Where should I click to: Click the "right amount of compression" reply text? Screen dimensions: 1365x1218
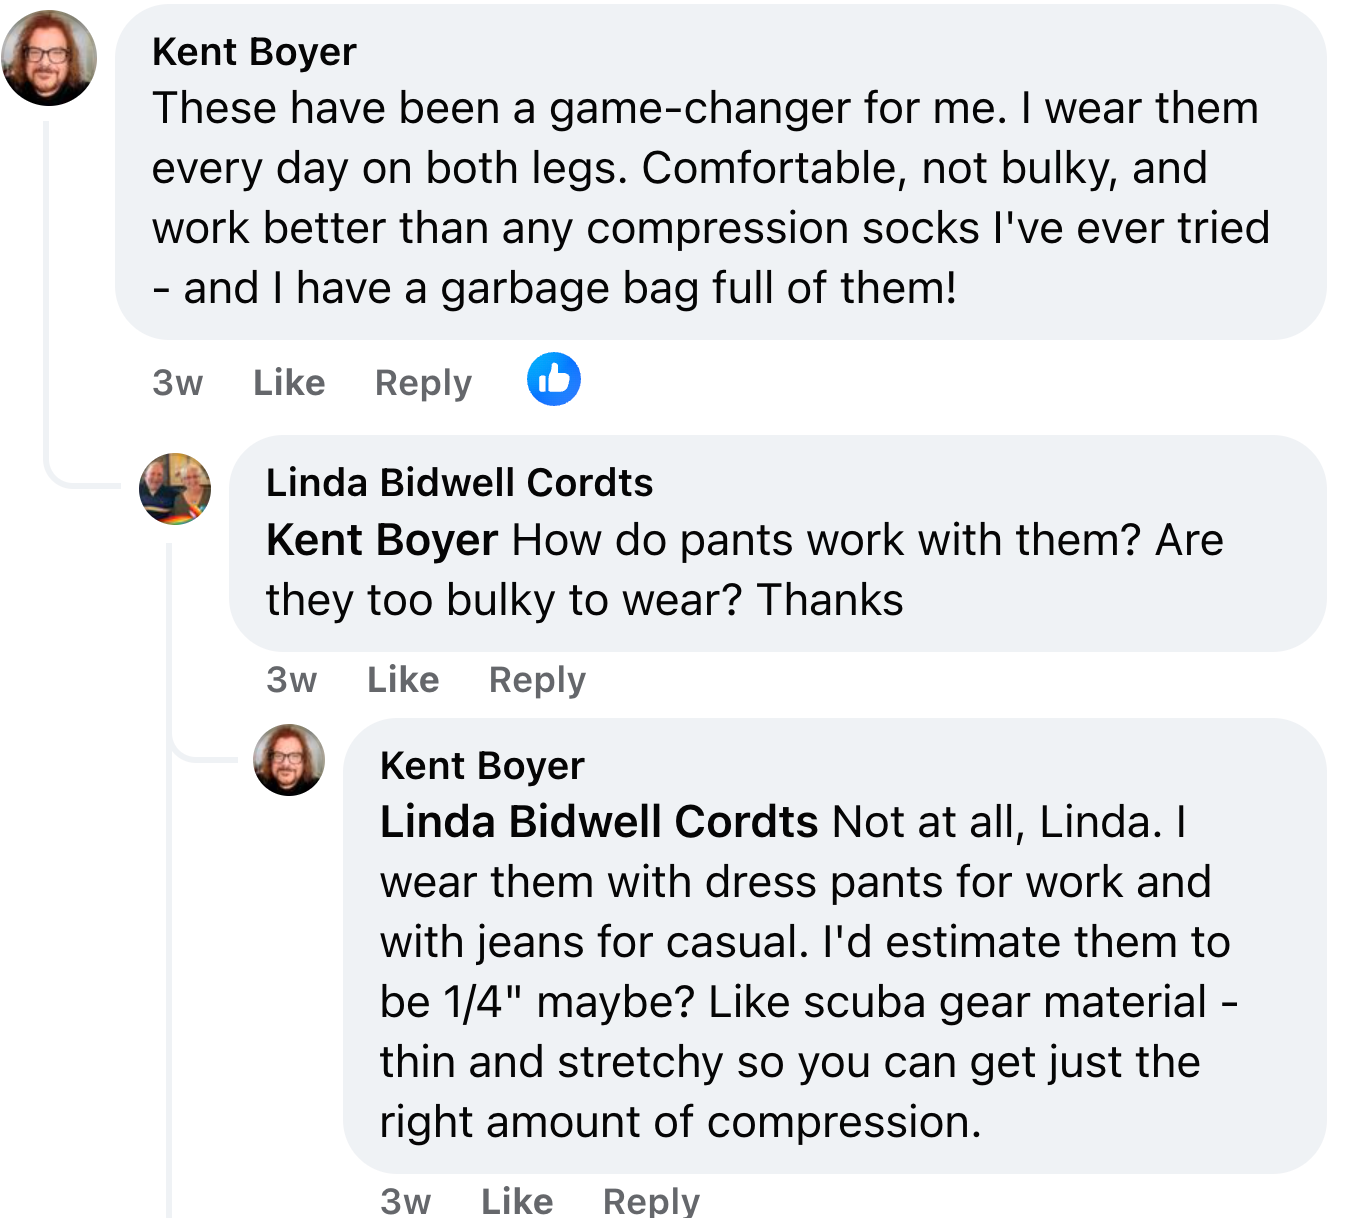[x=680, y=1122]
